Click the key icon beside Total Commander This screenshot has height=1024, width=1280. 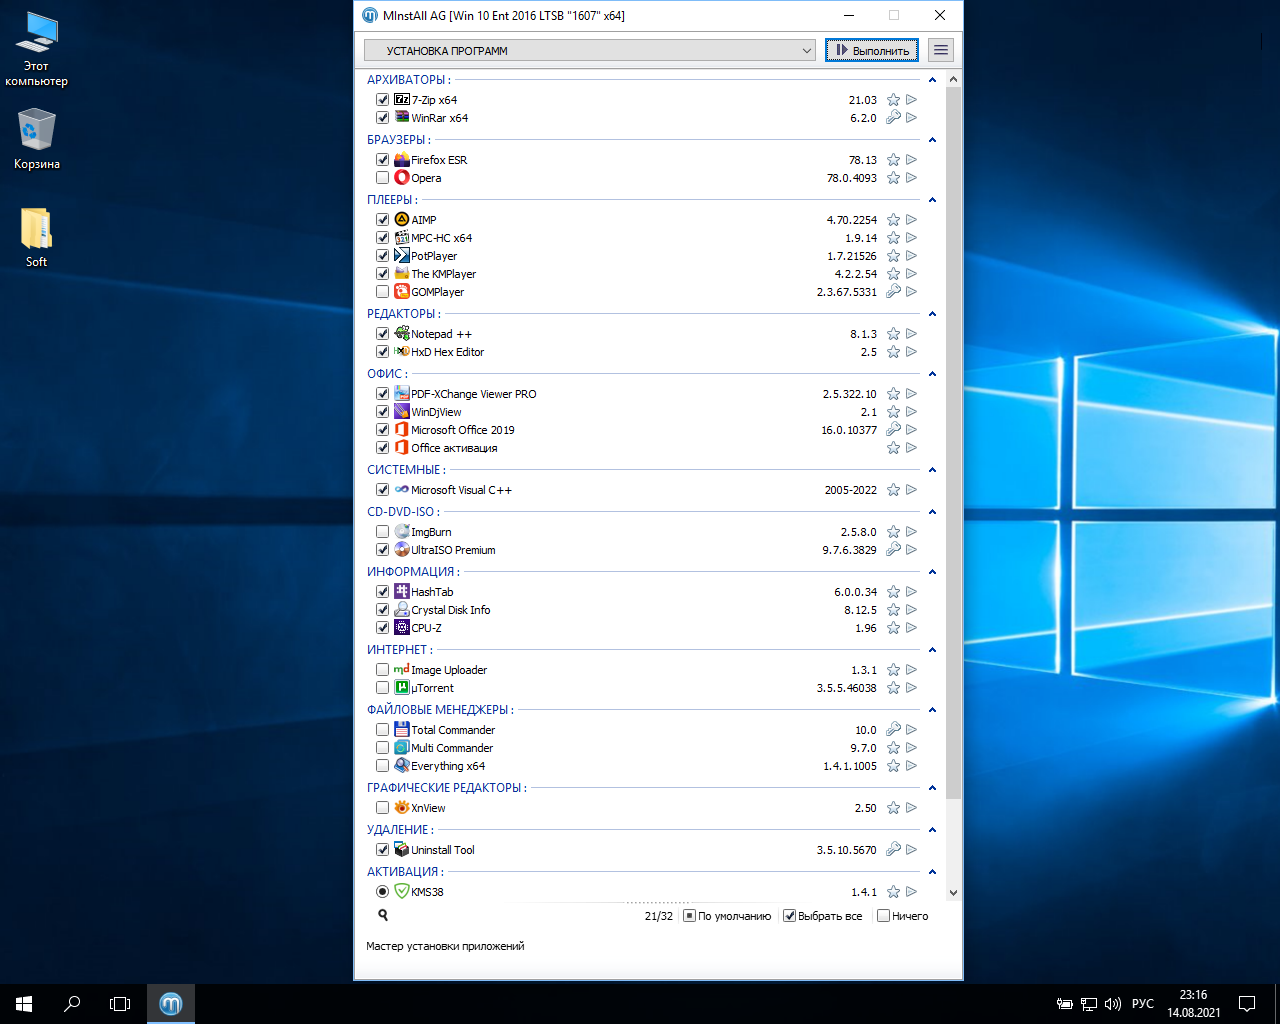893,730
